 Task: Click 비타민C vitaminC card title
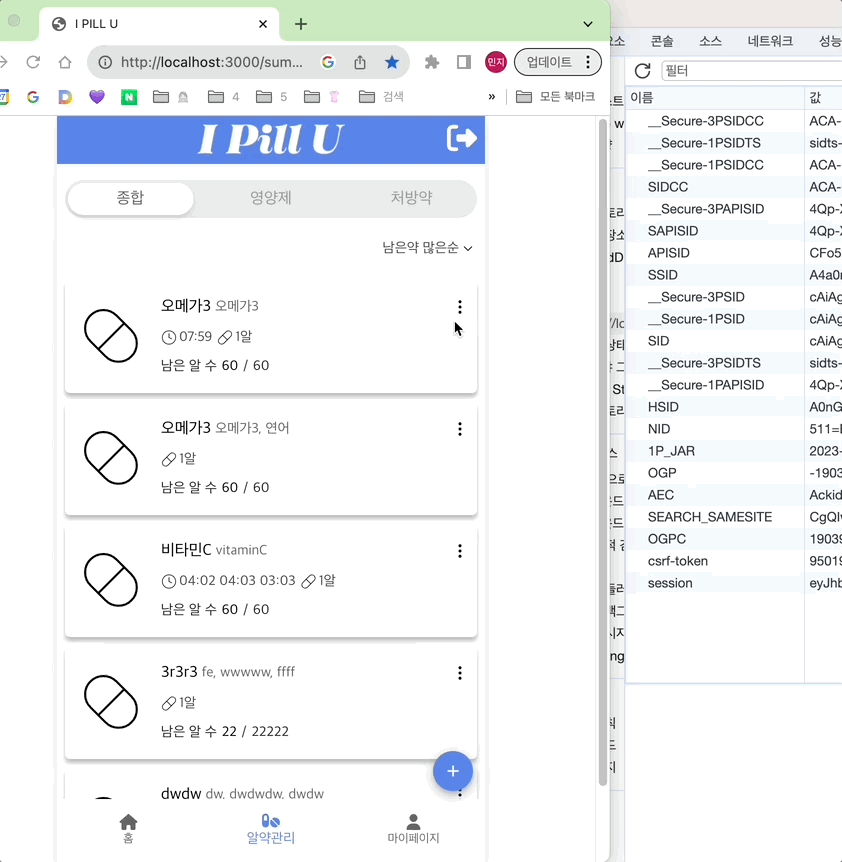[214, 549]
